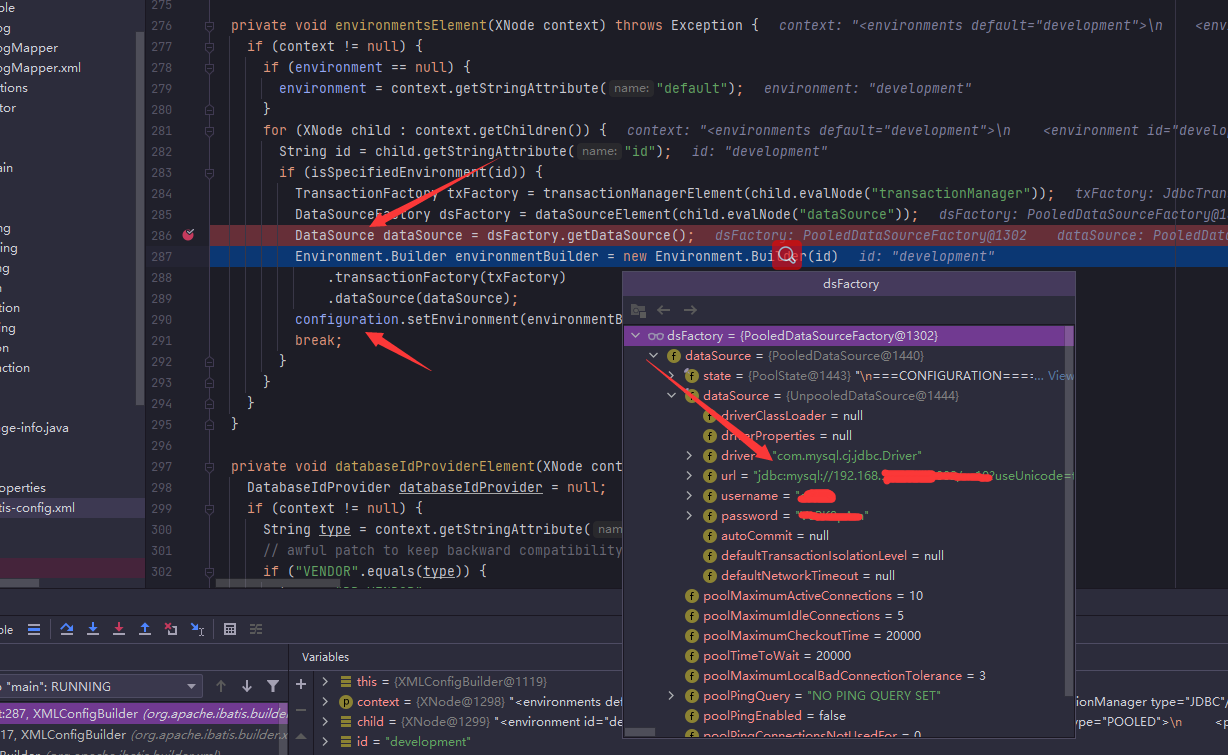Click the Set Value Source icon in dsFactory popup

(x=638, y=310)
